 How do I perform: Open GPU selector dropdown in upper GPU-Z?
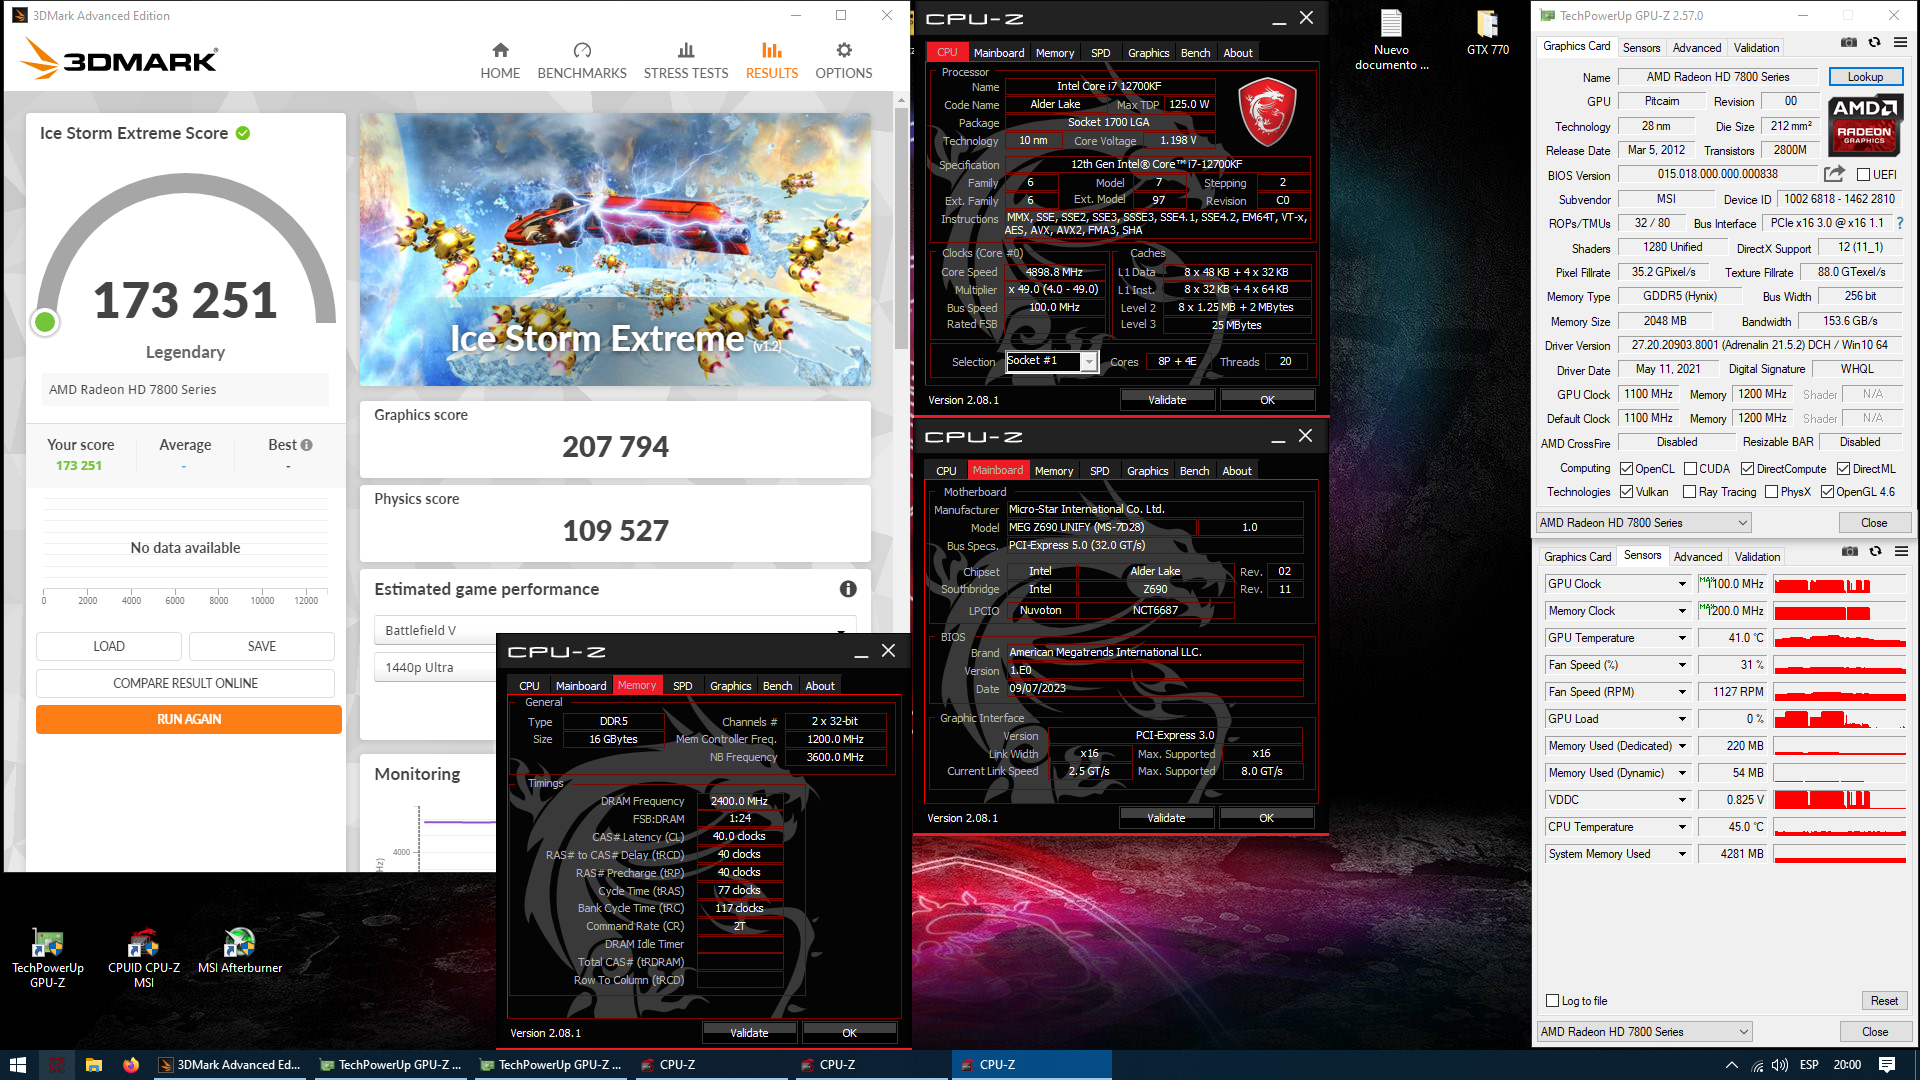(x=1643, y=523)
